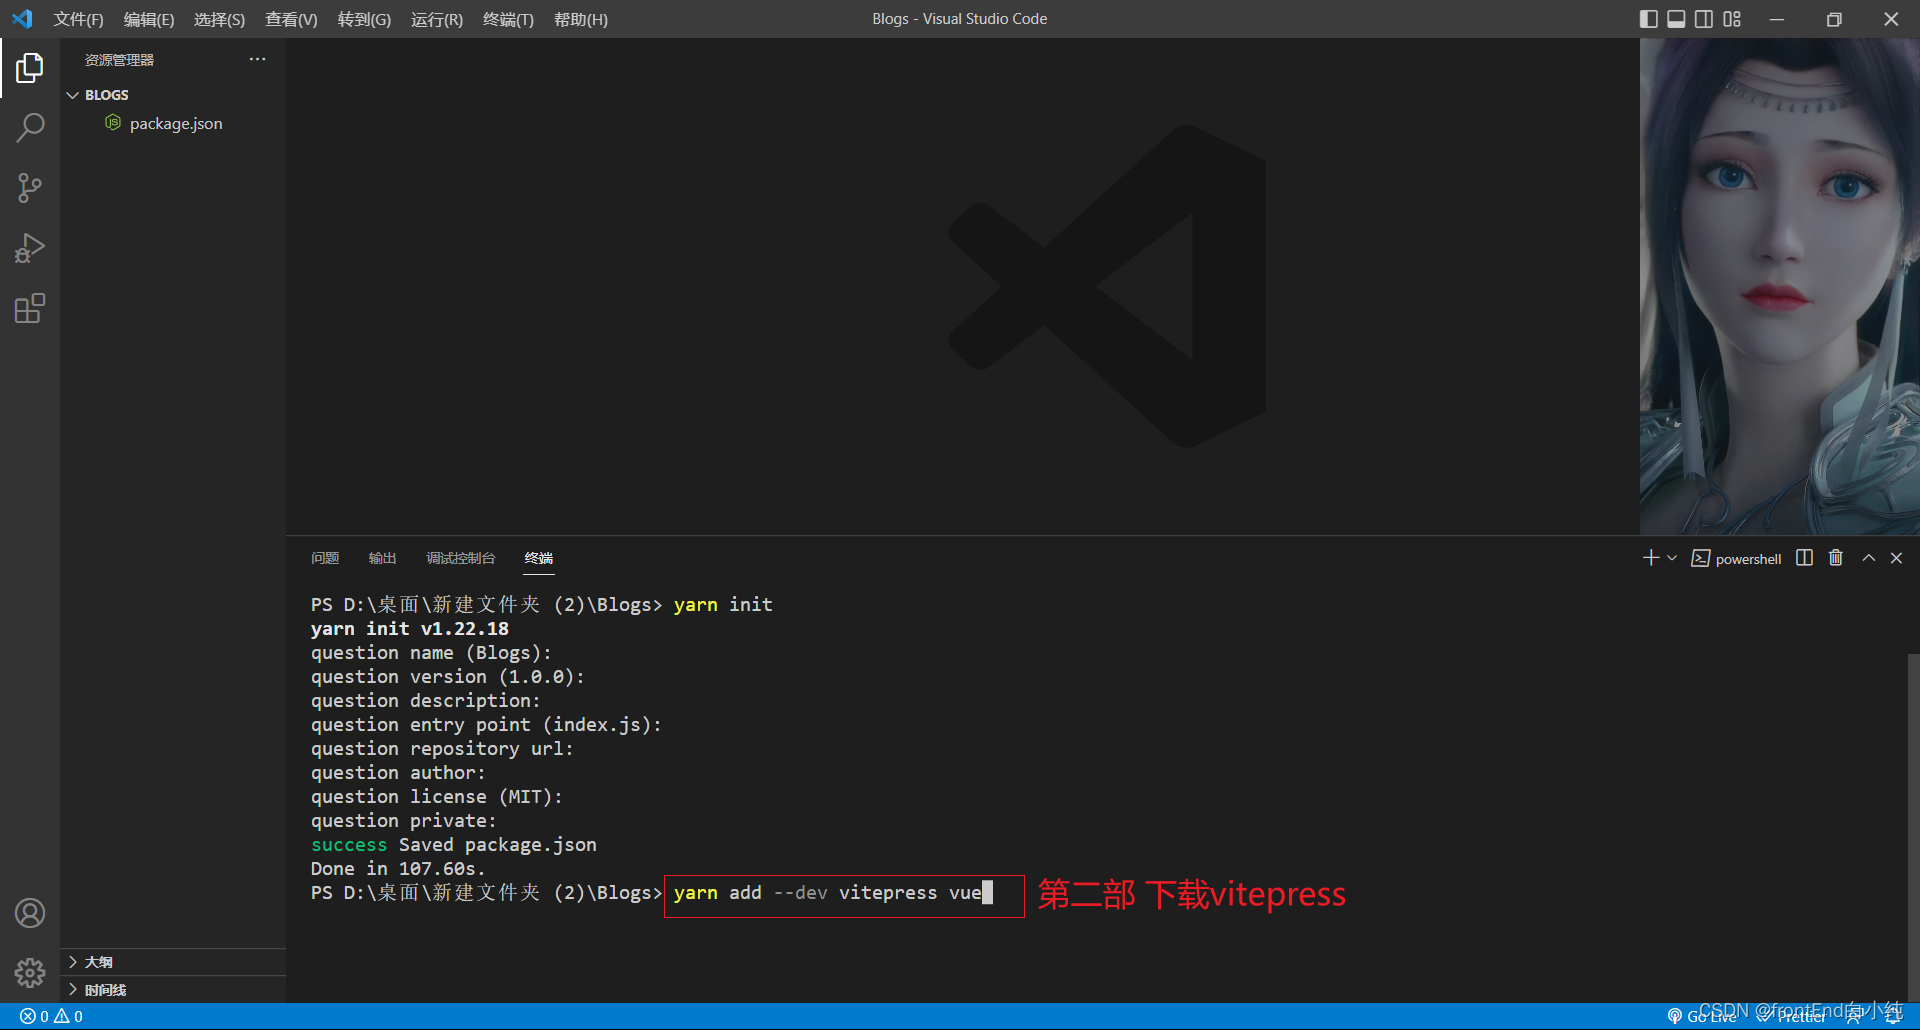1920x1030 pixels.
Task: Kill terminal with trash icon
Action: 1836,558
